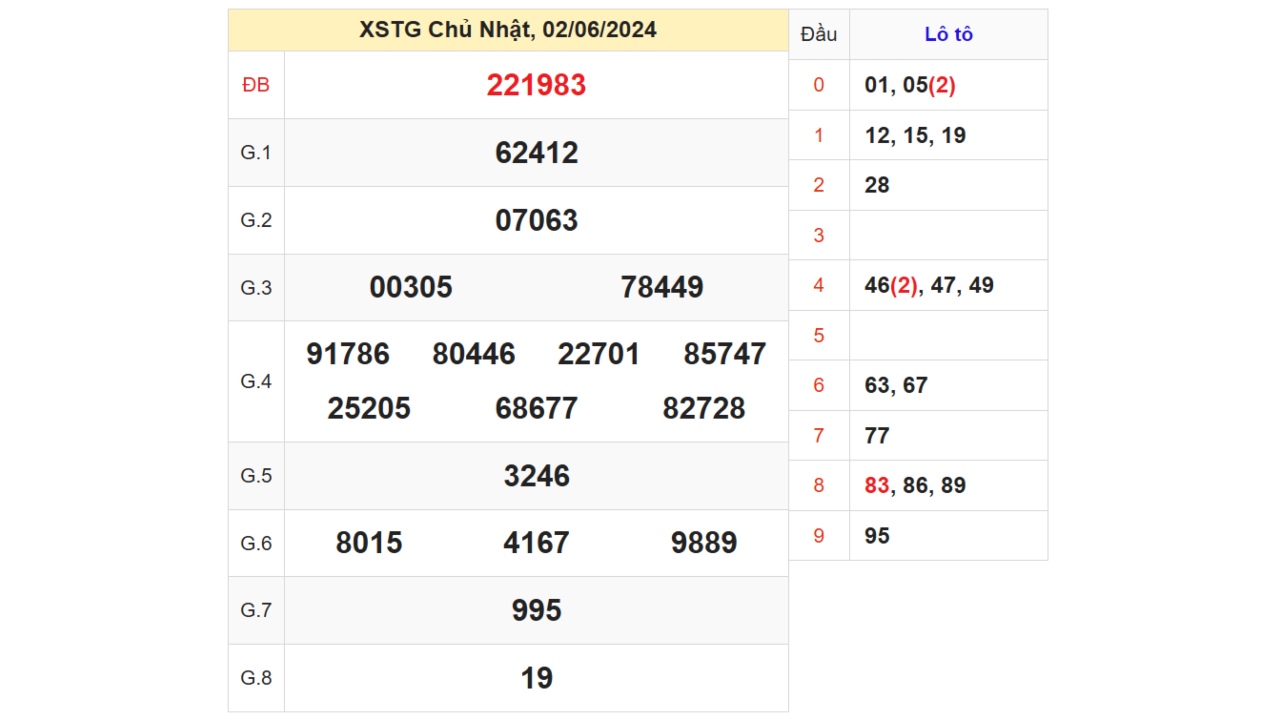1280x720 pixels.
Task: Click Đầu digit 5 cell
Action: (x=819, y=335)
